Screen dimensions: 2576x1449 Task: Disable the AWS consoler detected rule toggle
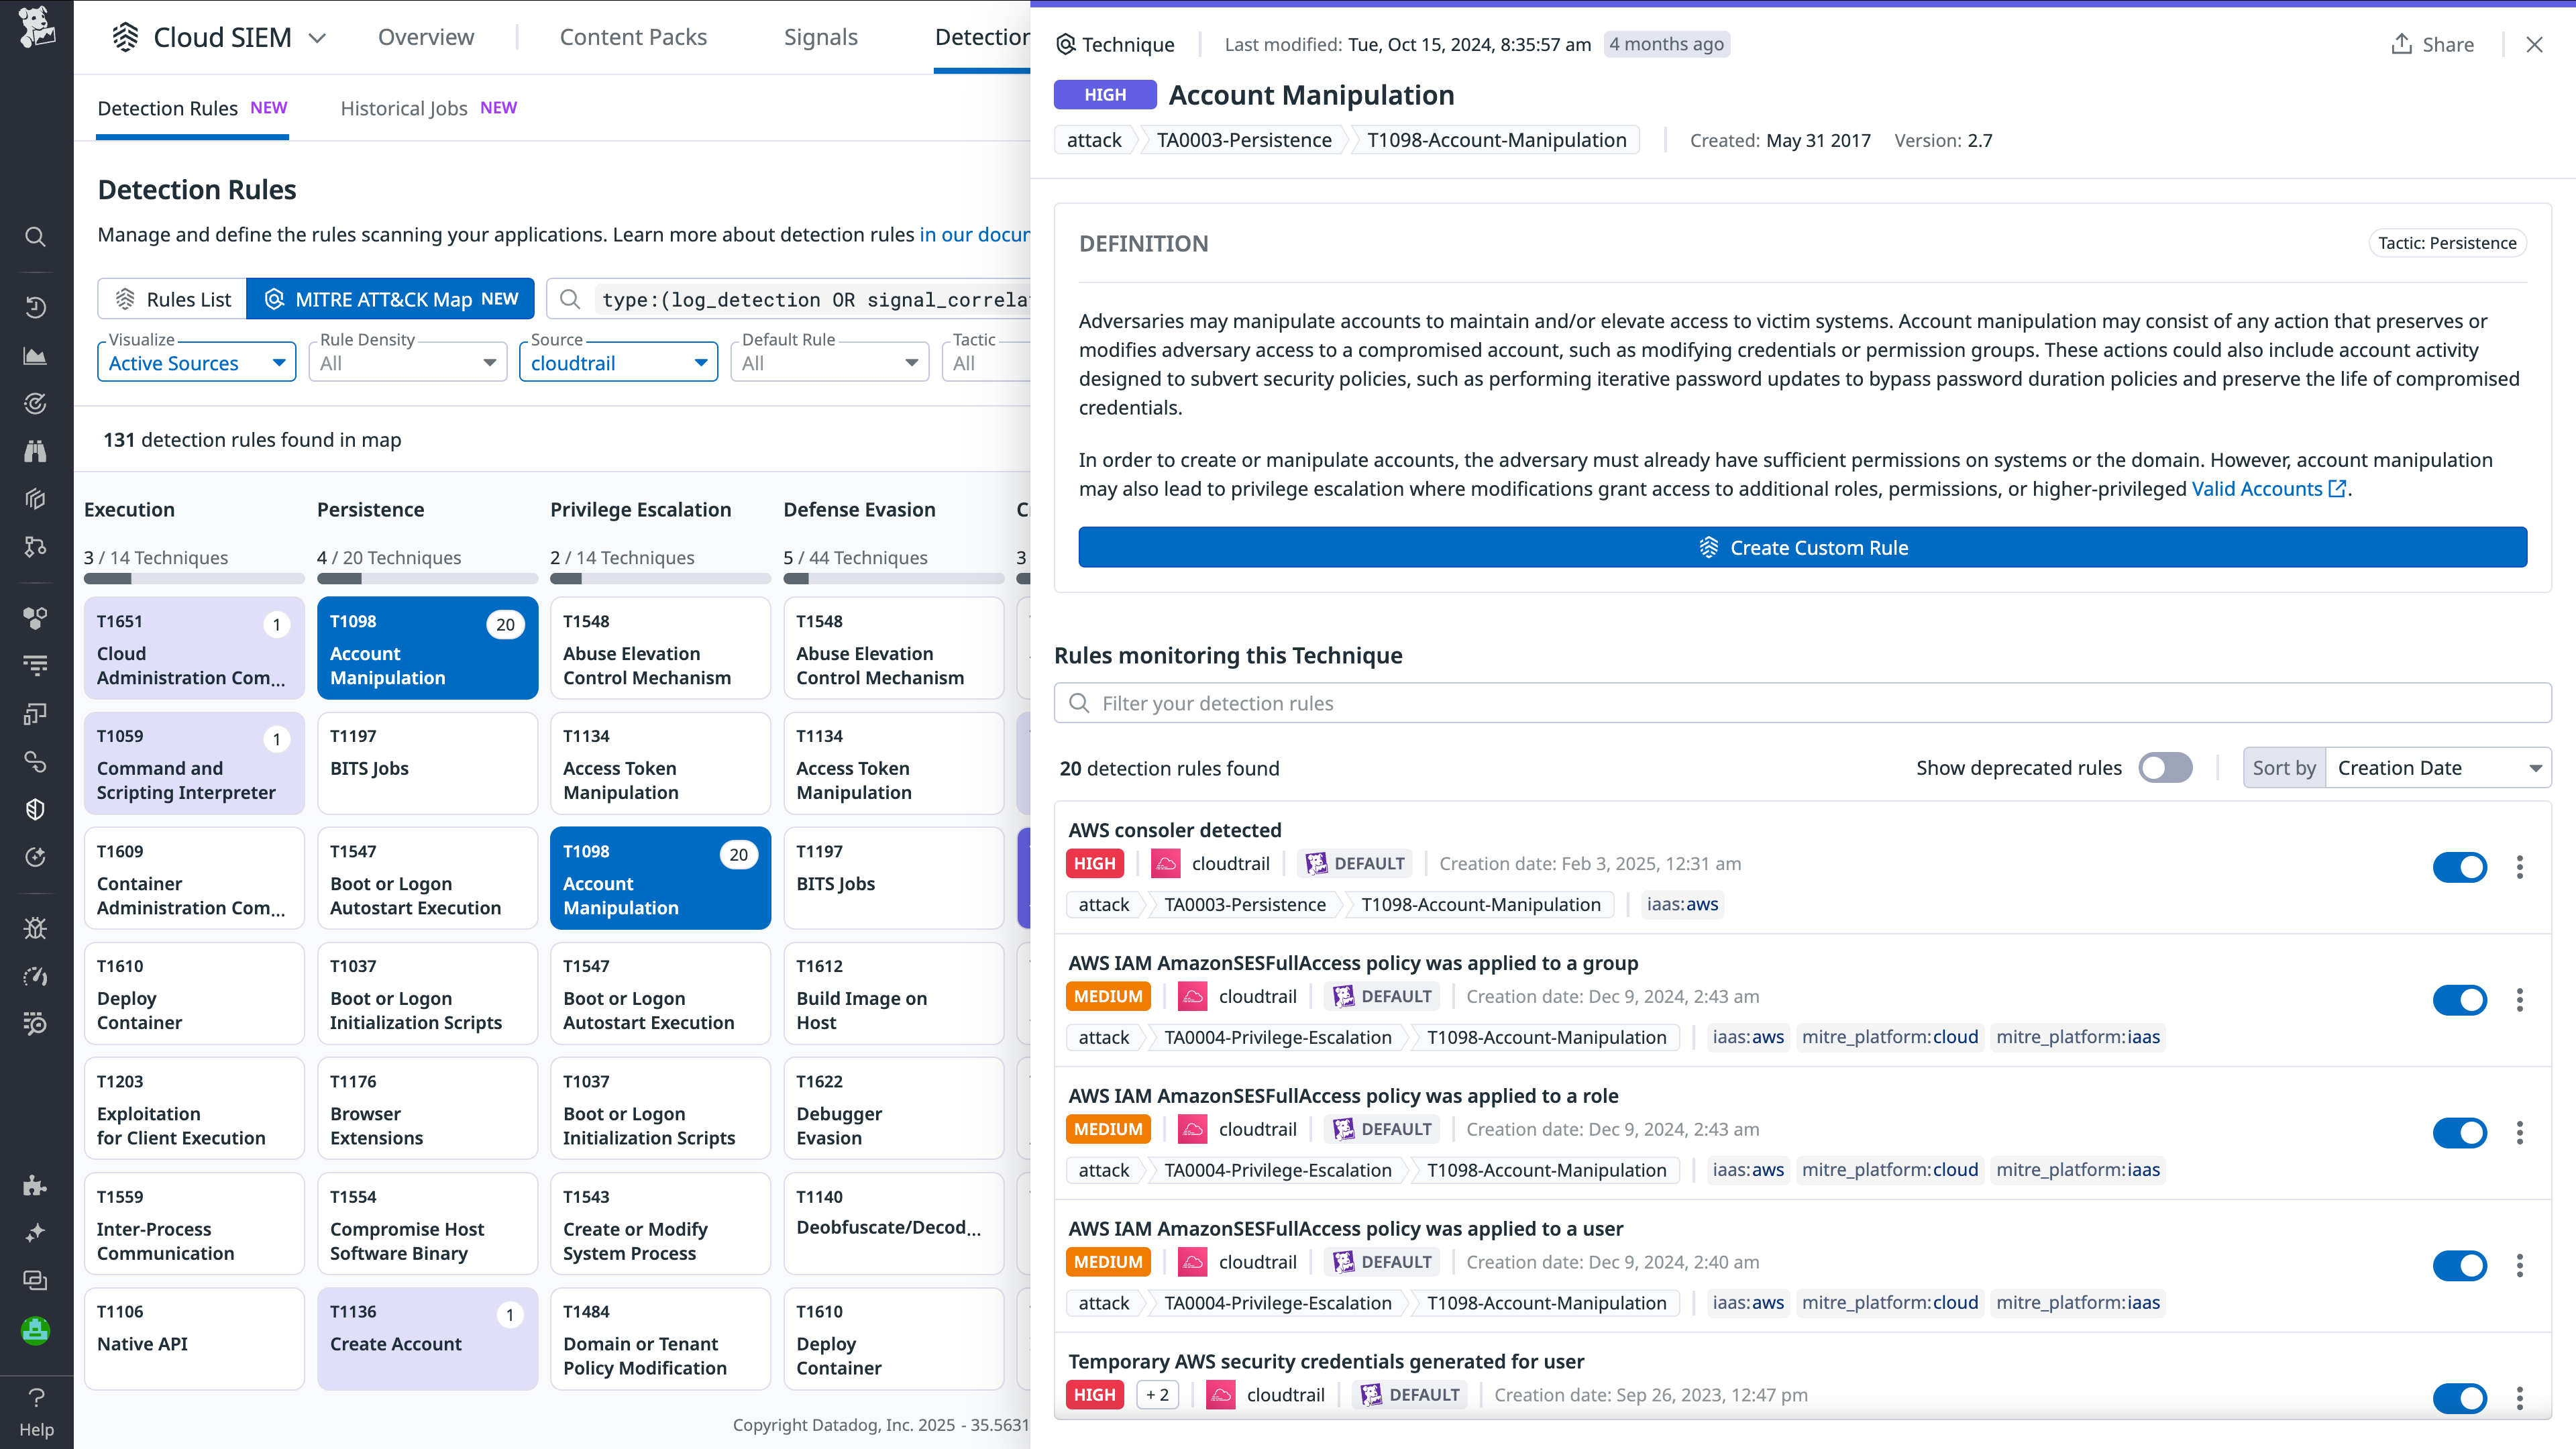point(2459,867)
